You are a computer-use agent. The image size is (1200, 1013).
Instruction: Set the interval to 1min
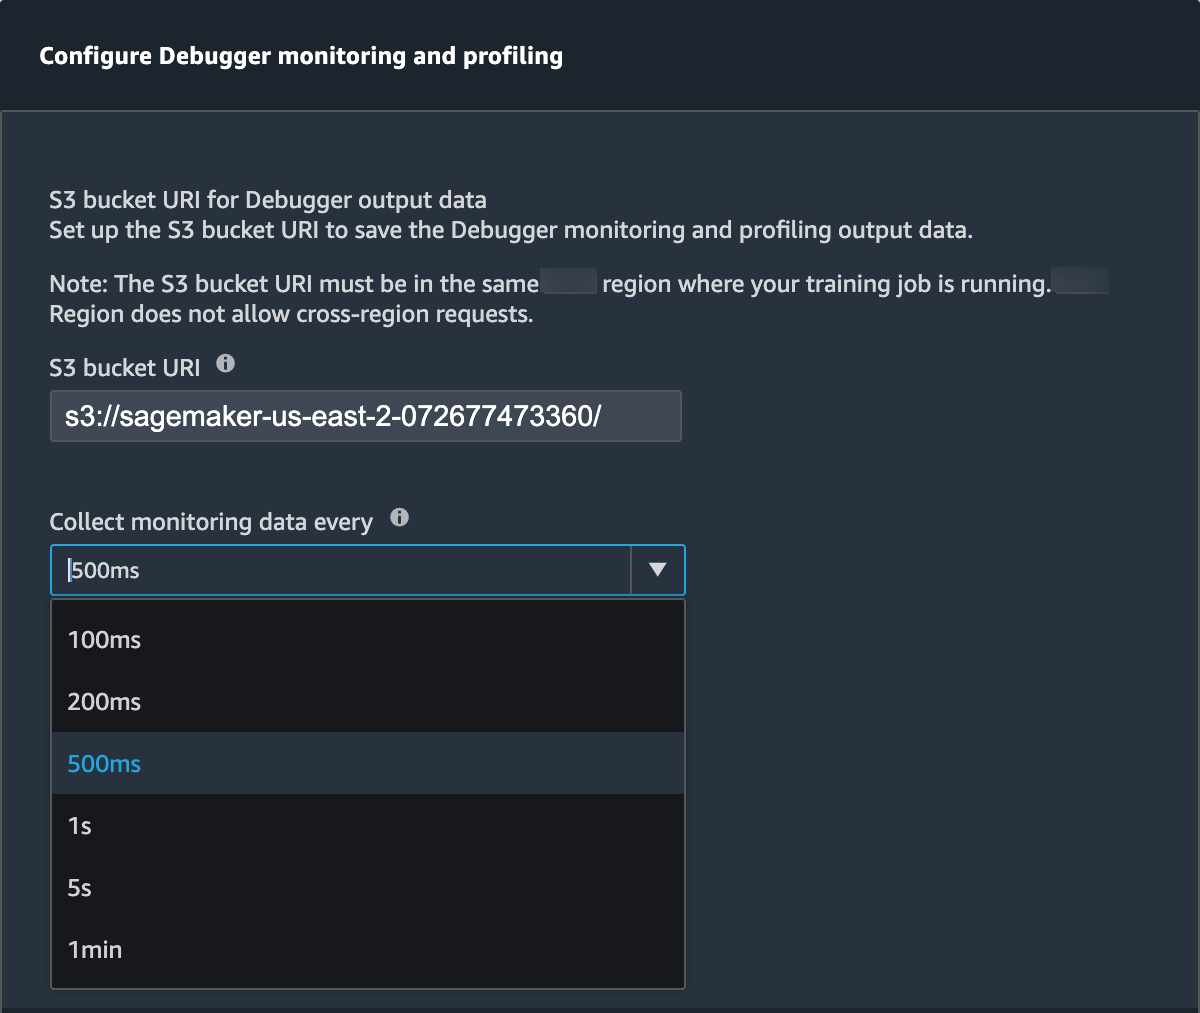click(95, 950)
